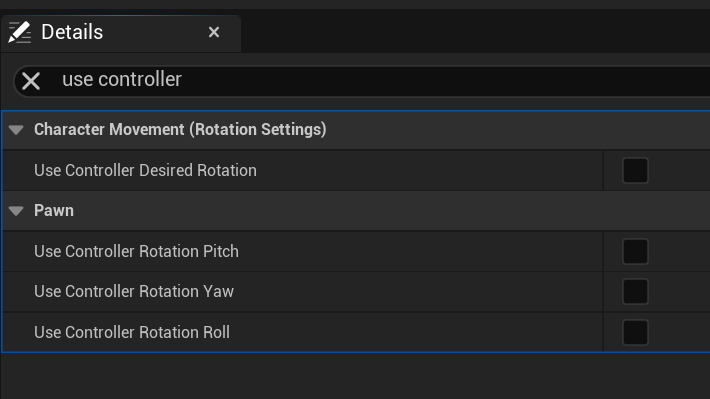Click the 'use controller' search field
This screenshot has width=710, height=399.
click(x=362, y=81)
